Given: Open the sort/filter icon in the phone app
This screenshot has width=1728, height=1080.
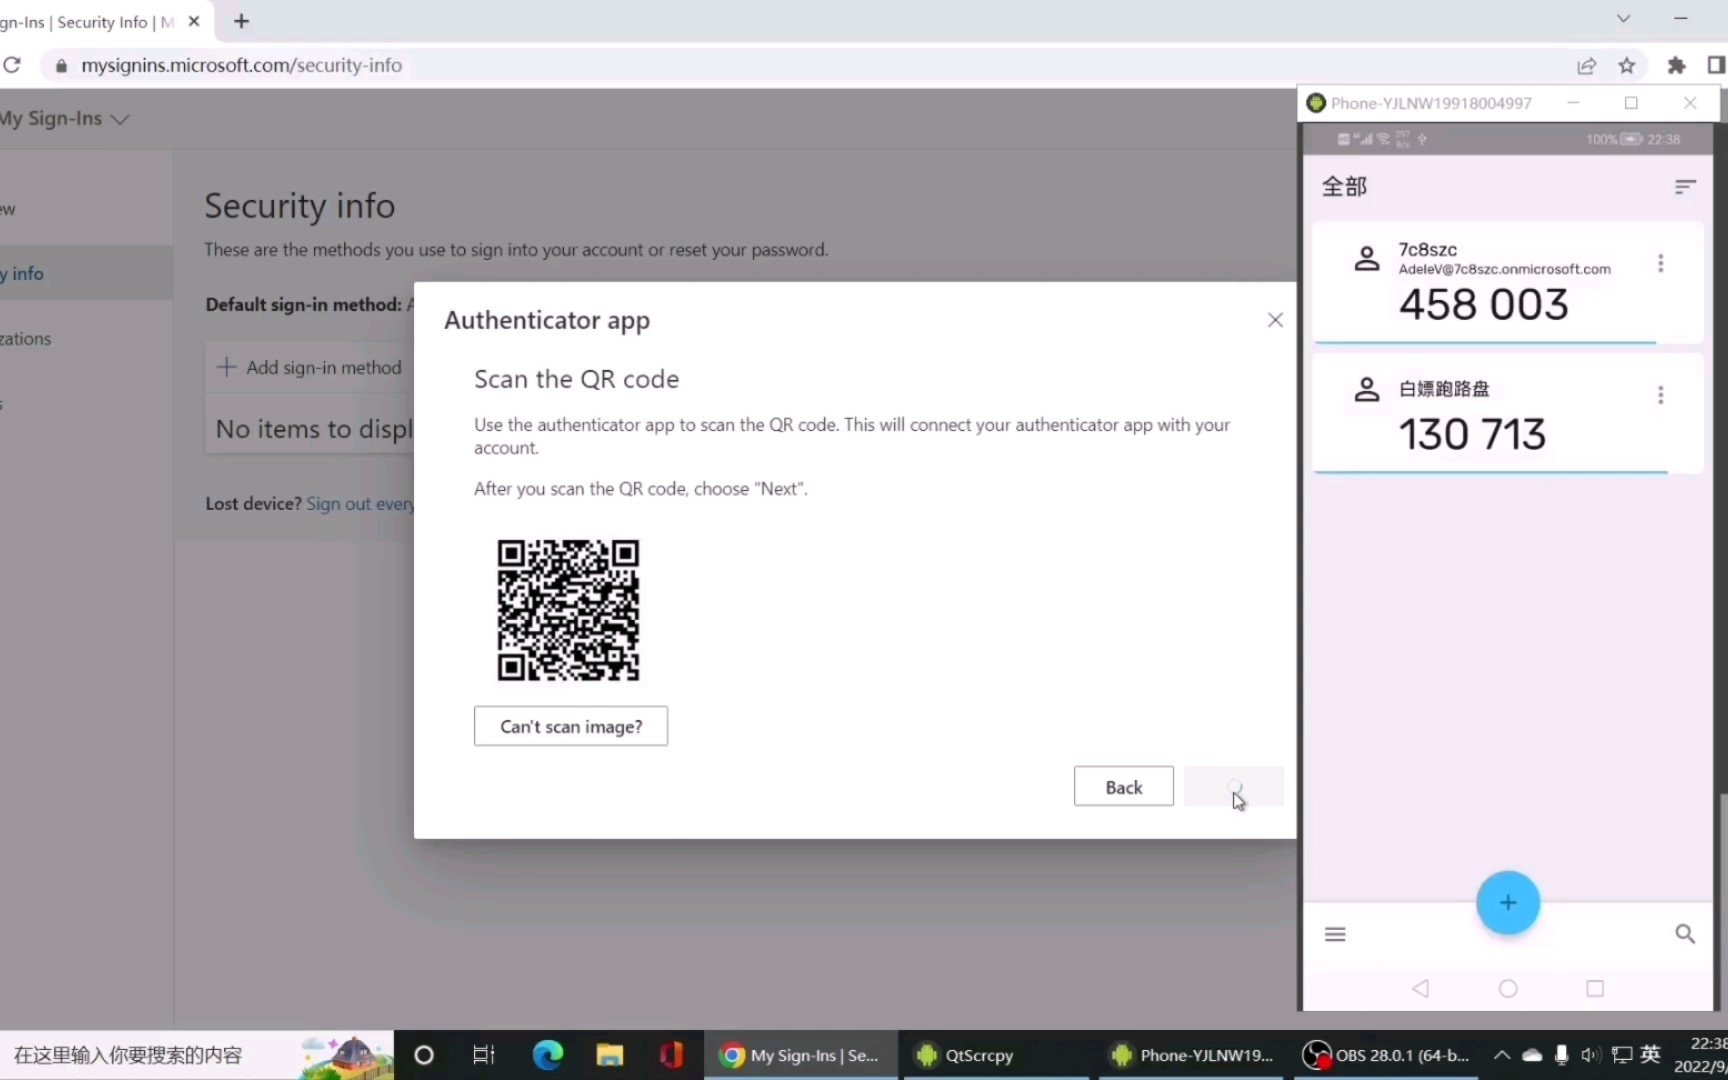Looking at the screenshot, I should (1685, 187).
